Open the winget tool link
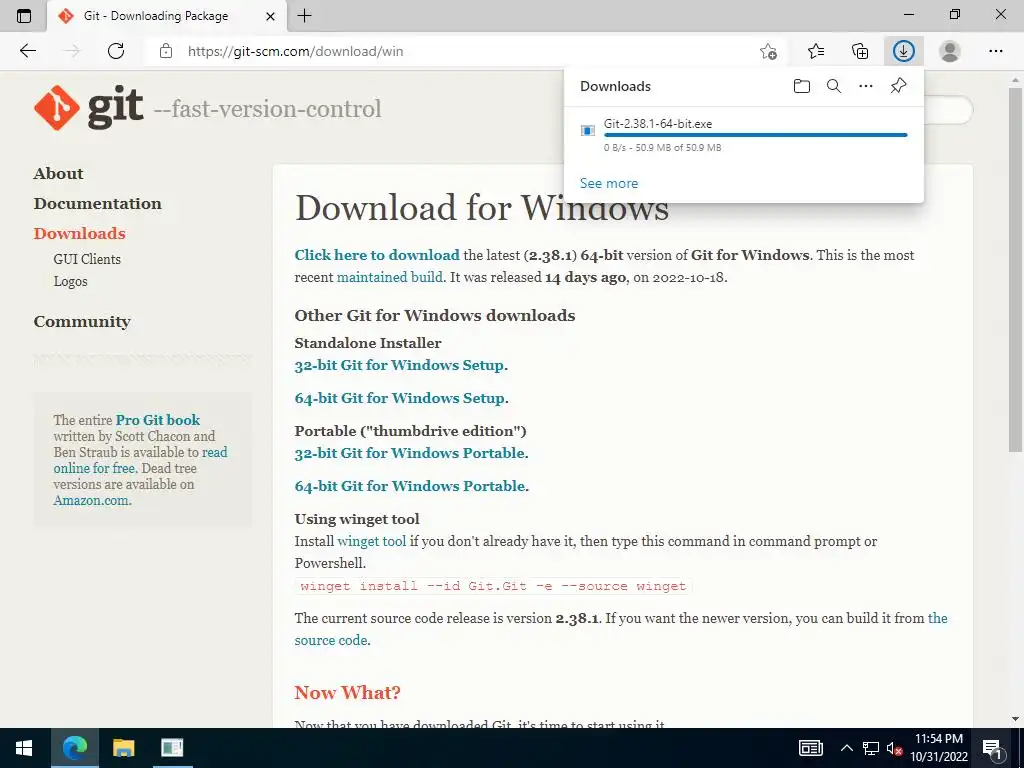The image size is (1024, 768). (372, 541)
